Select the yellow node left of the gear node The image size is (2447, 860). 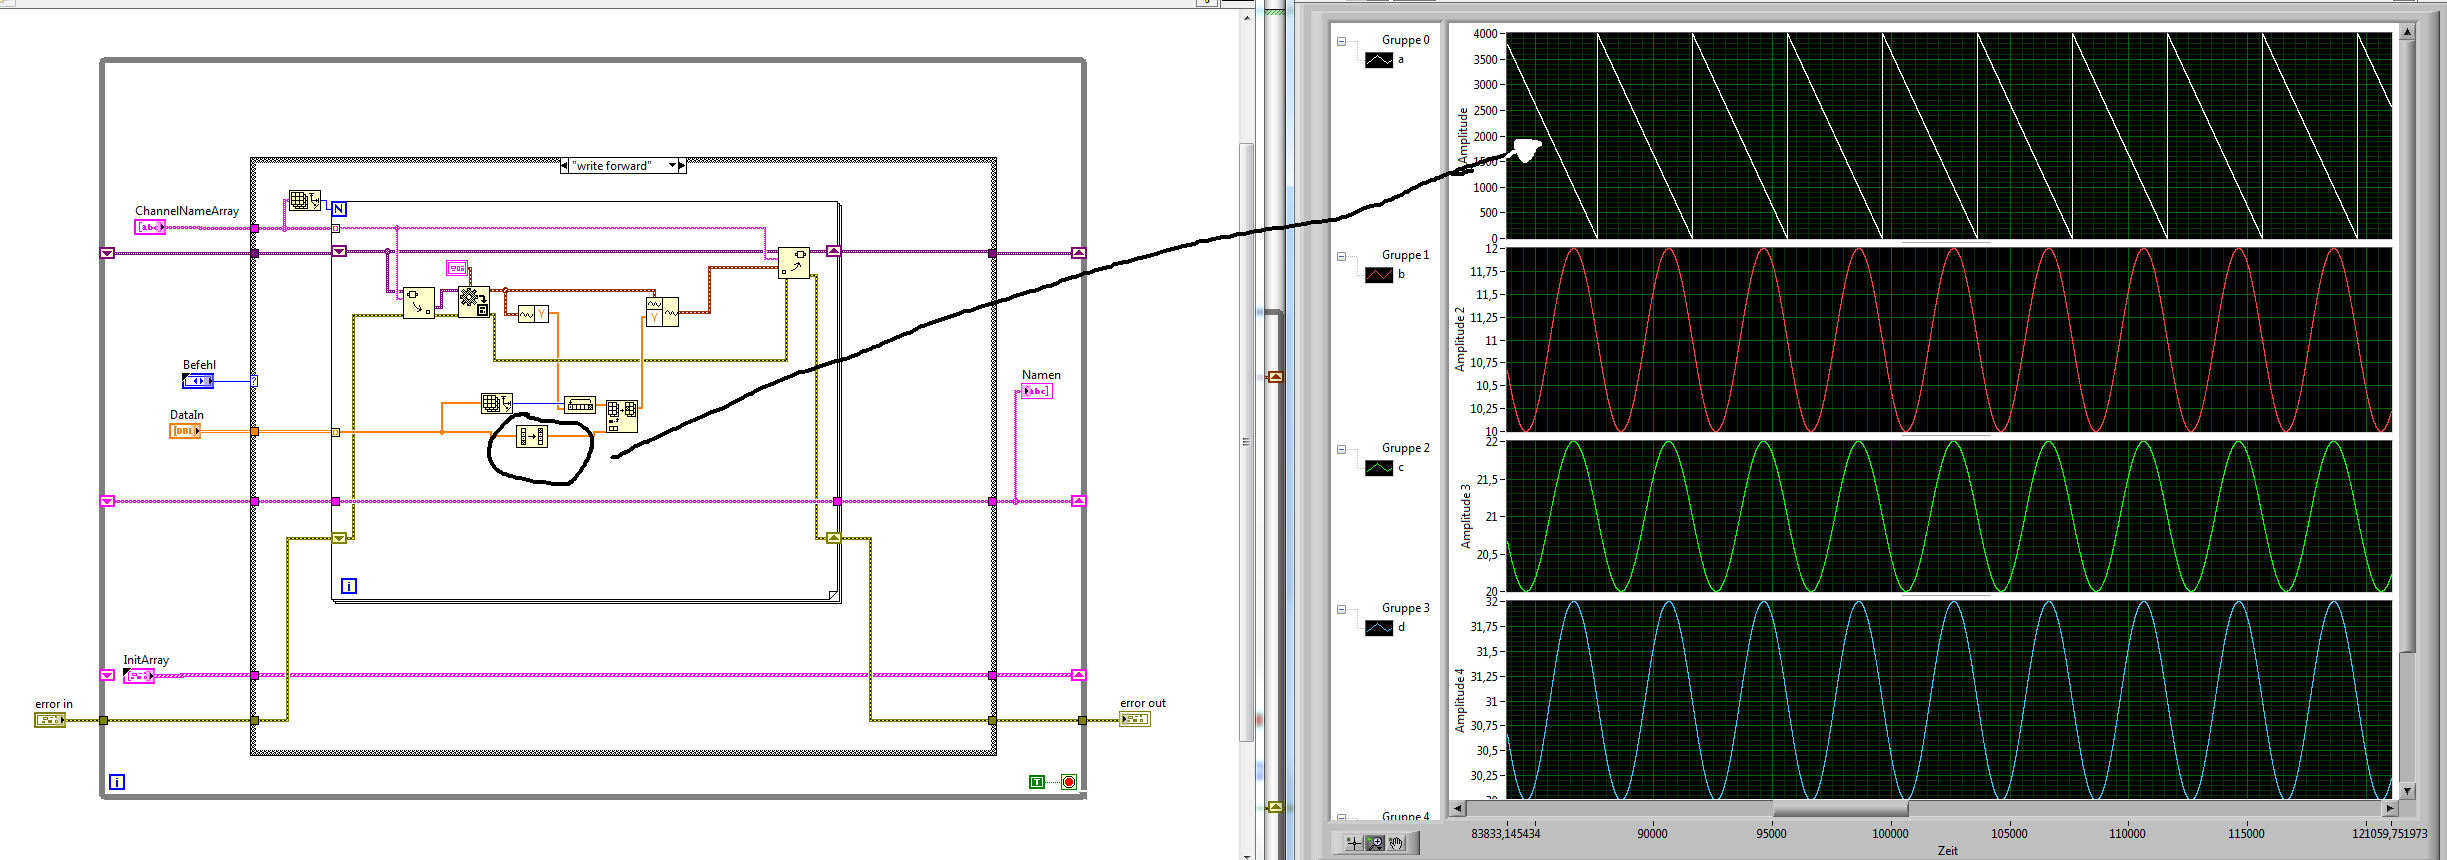tap(419, 302)
